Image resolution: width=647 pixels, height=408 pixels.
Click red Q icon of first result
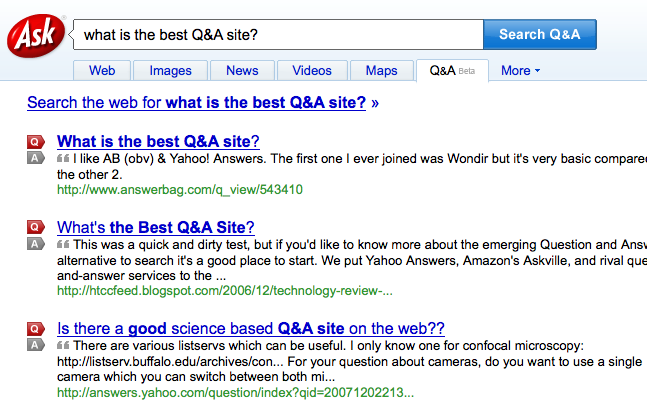35,141
